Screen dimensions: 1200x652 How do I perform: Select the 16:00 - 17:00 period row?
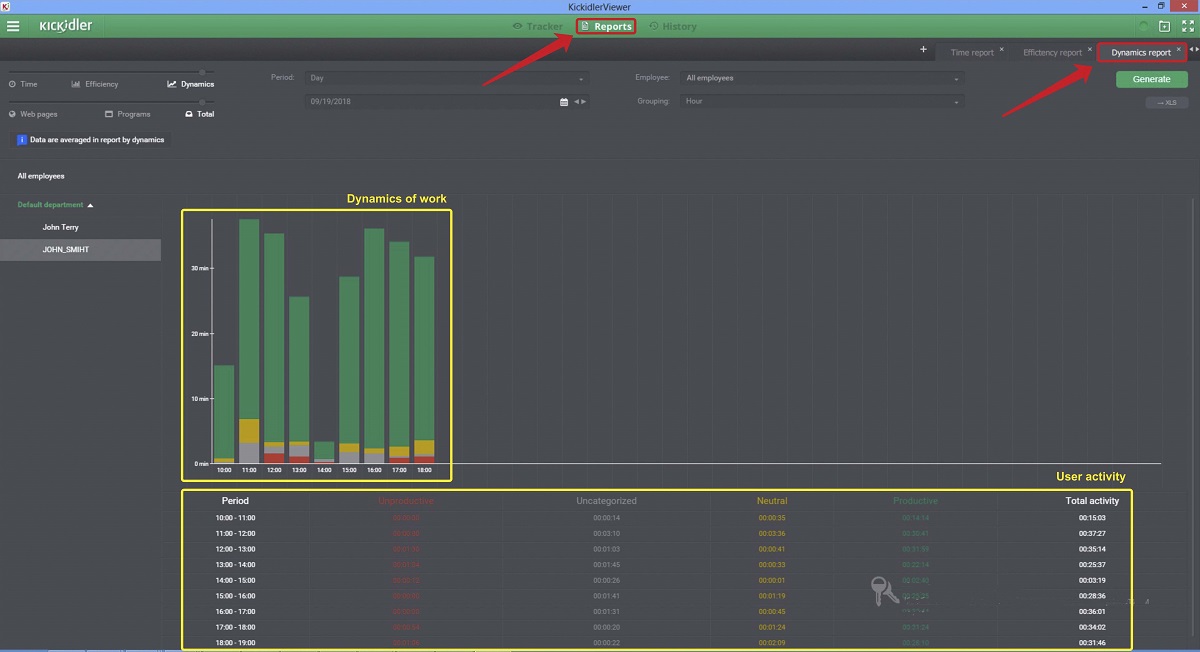click(x=657, y=611)
